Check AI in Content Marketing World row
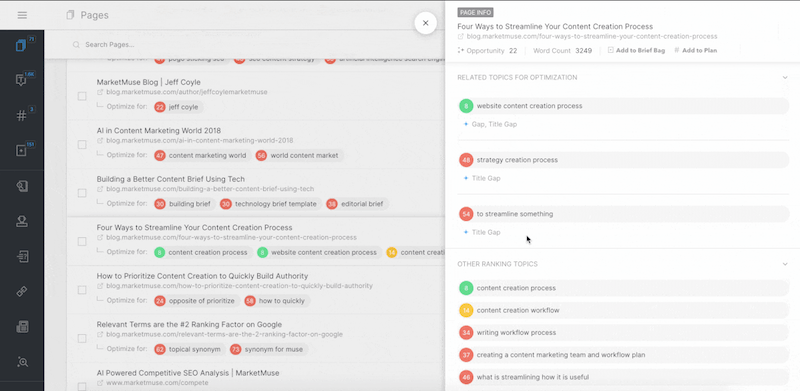Screen dimensions: 800x391 82,145
